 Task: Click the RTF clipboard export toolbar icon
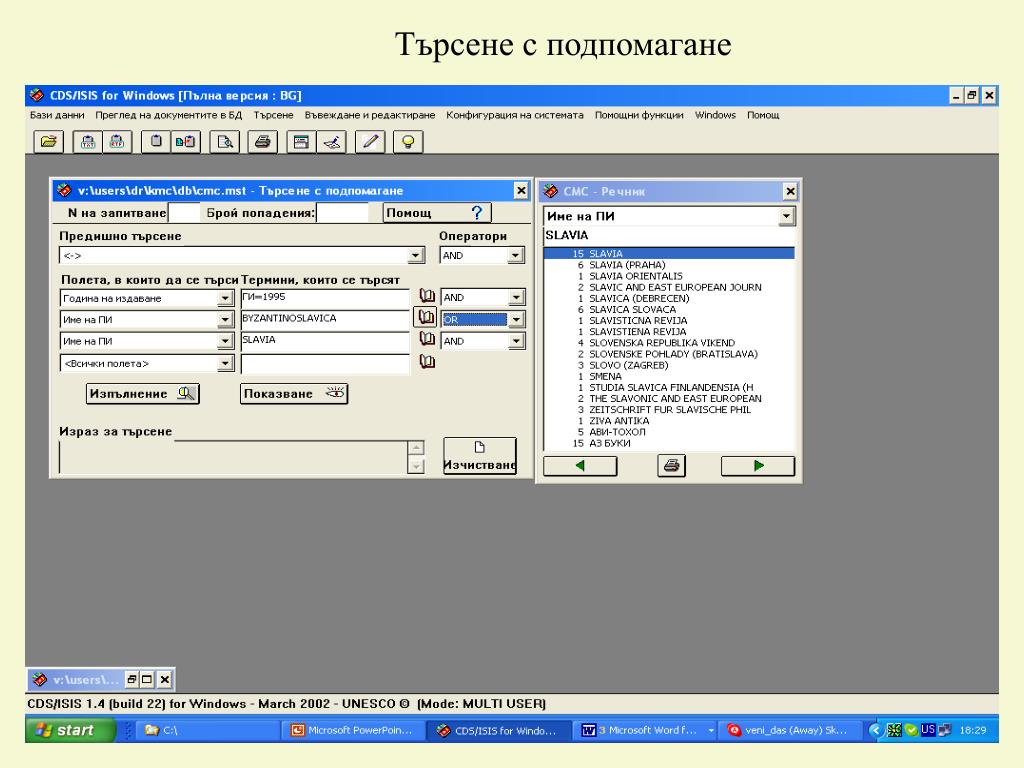117,141
